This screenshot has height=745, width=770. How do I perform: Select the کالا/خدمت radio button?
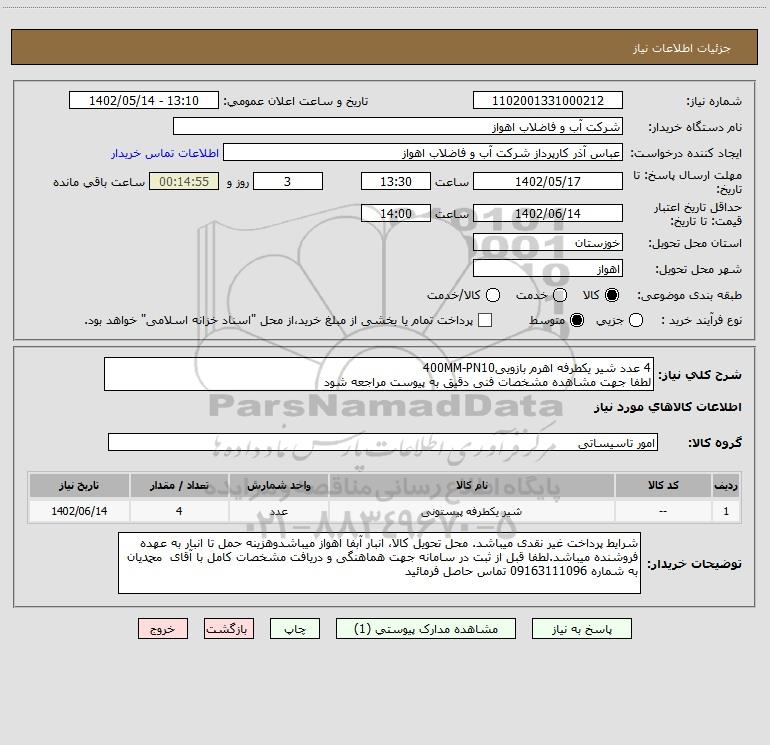click(493, 295)
